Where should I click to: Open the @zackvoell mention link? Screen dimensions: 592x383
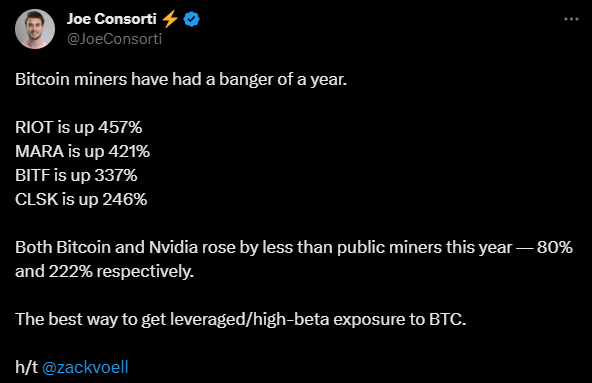pos(85,367)
